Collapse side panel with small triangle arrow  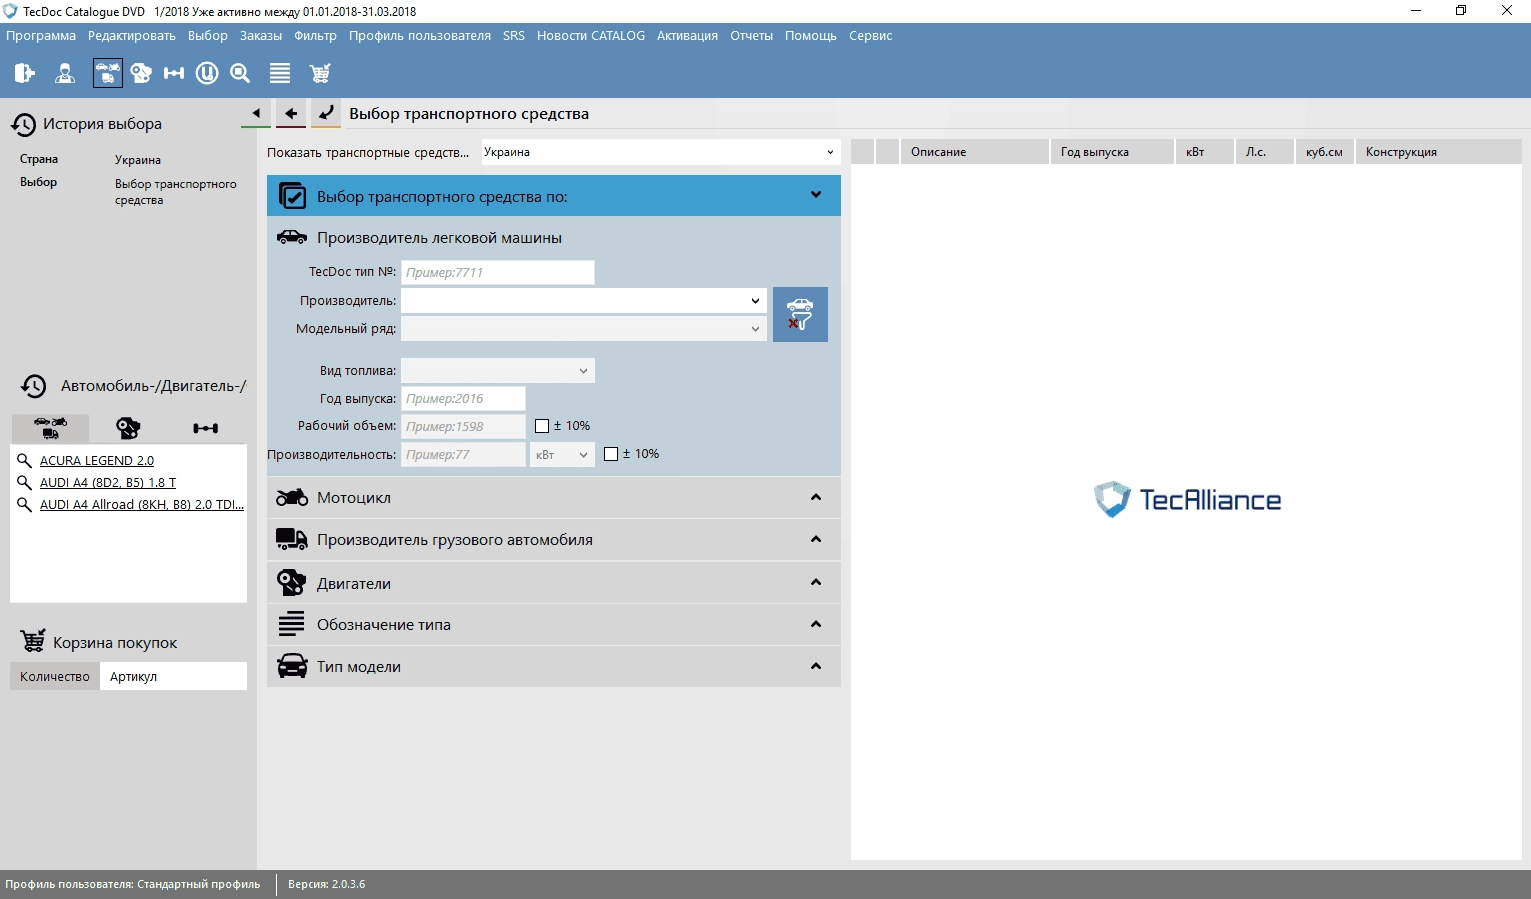[x=256, y=114]
